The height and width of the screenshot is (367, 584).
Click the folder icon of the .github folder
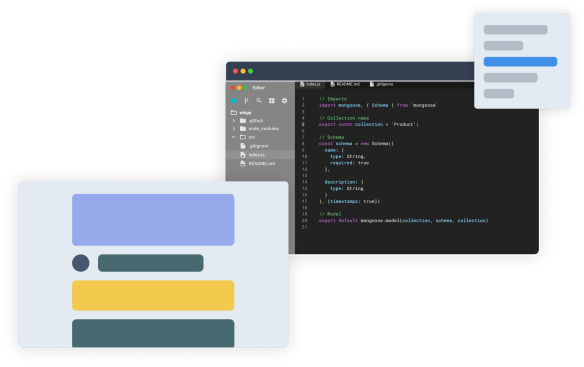click(243, 120)
